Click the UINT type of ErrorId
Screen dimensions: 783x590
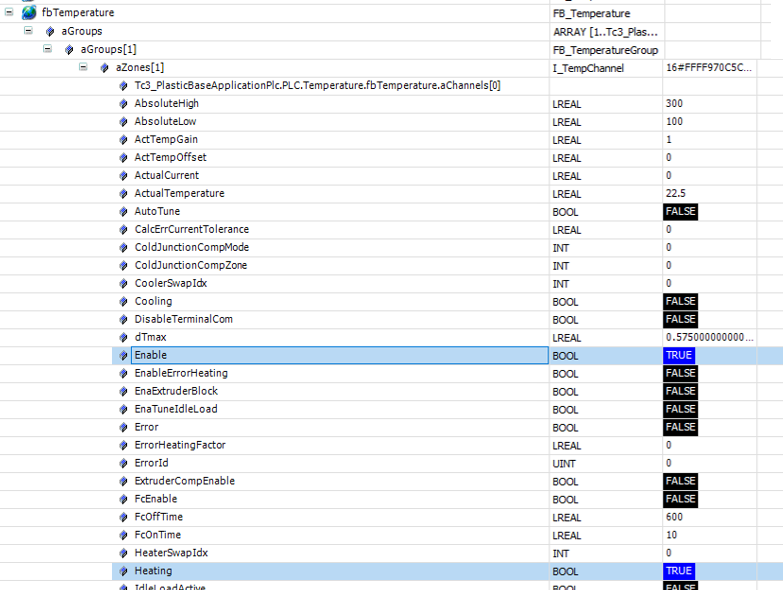[x=564, y=464]
